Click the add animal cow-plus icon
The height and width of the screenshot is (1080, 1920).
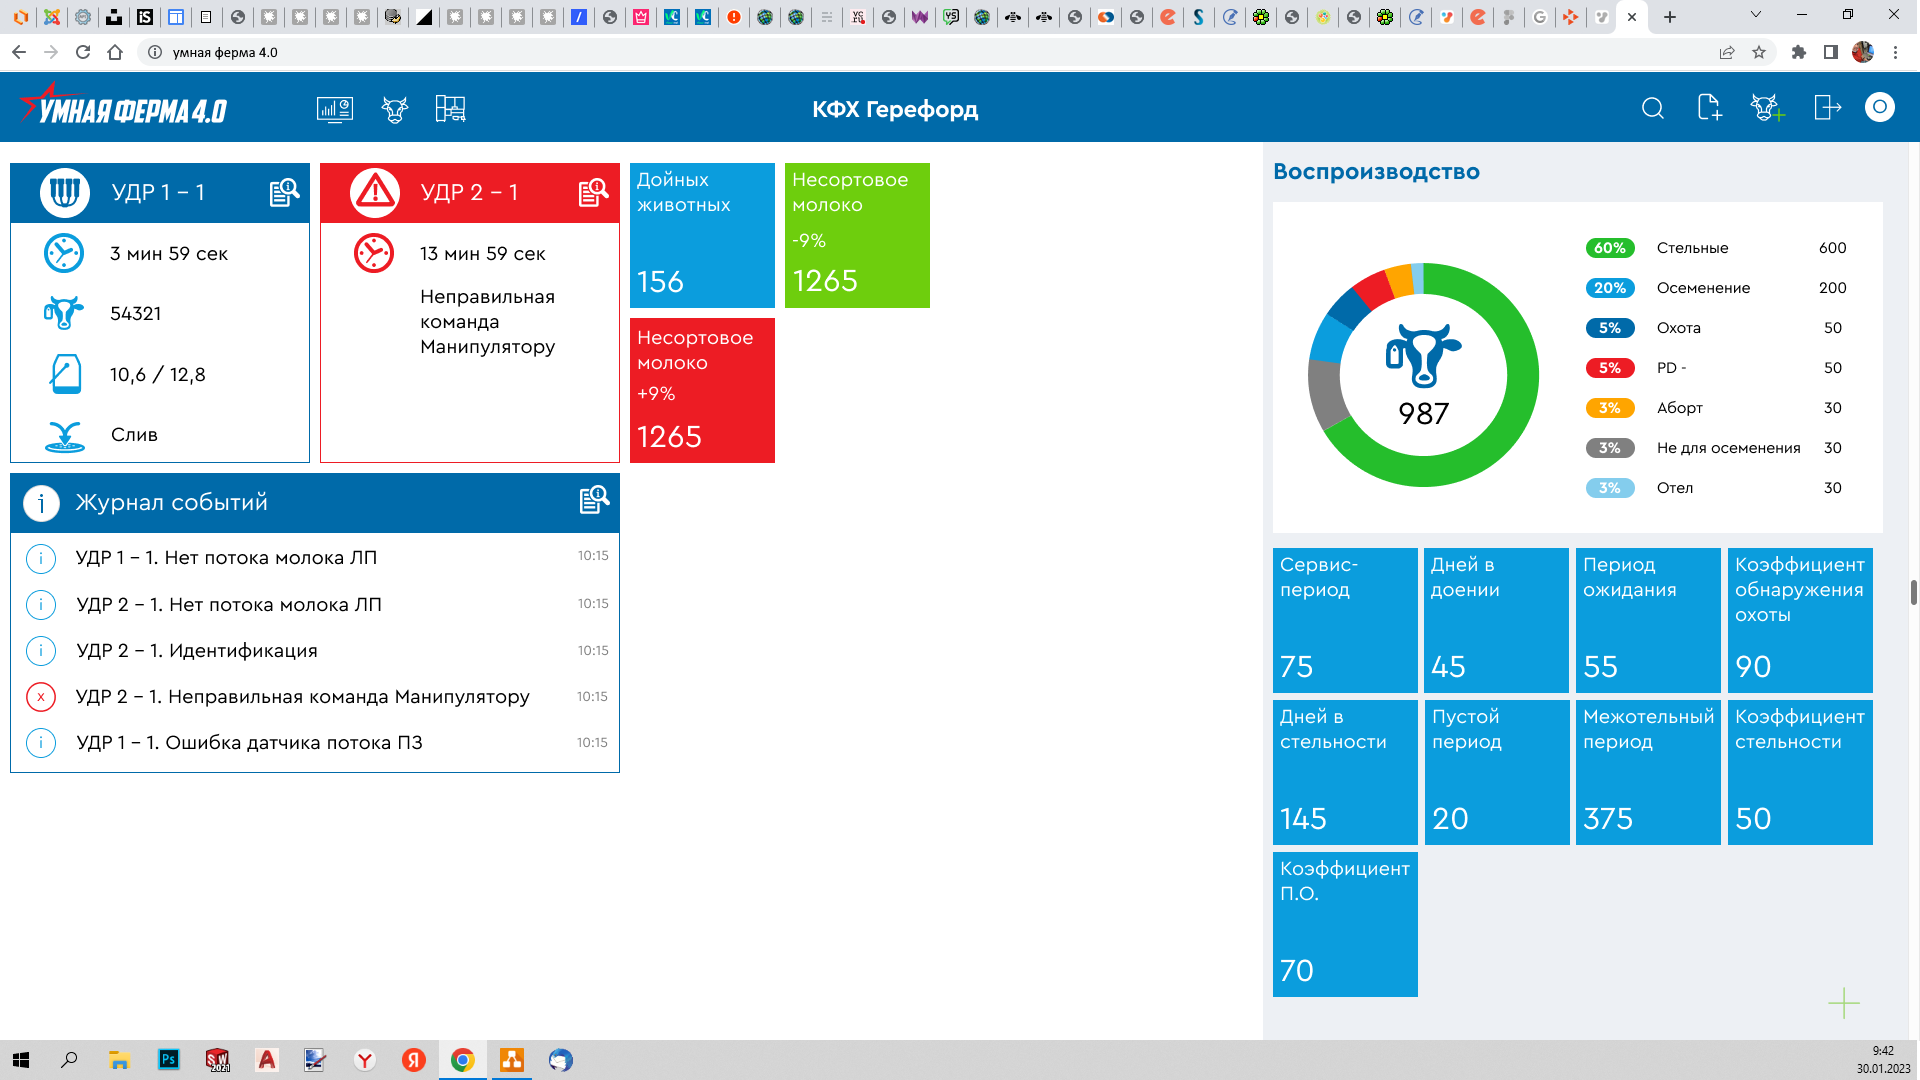pos(1767,108)
